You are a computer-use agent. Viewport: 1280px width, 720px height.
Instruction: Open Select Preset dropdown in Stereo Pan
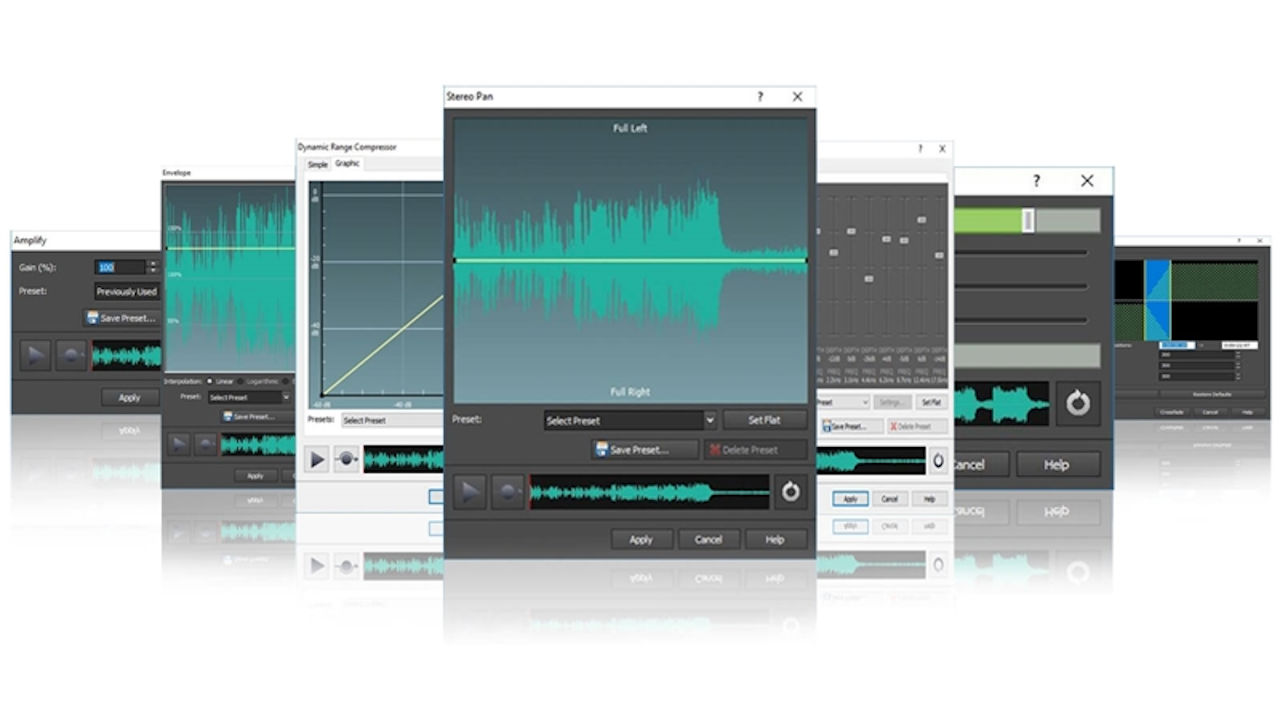click(630, 420)
